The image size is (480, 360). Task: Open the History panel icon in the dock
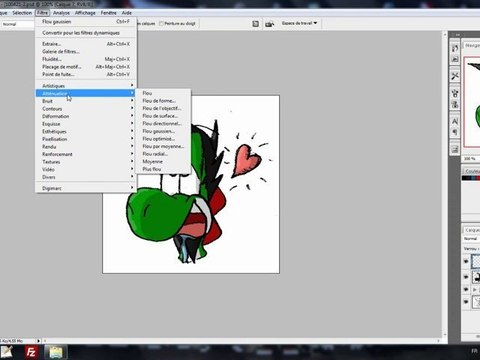455,48
